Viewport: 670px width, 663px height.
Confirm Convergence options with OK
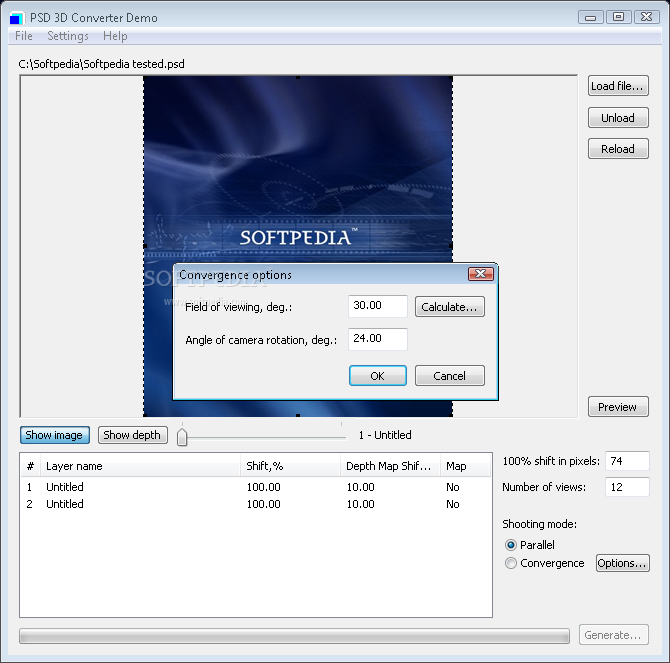click(x=378, y=376)
